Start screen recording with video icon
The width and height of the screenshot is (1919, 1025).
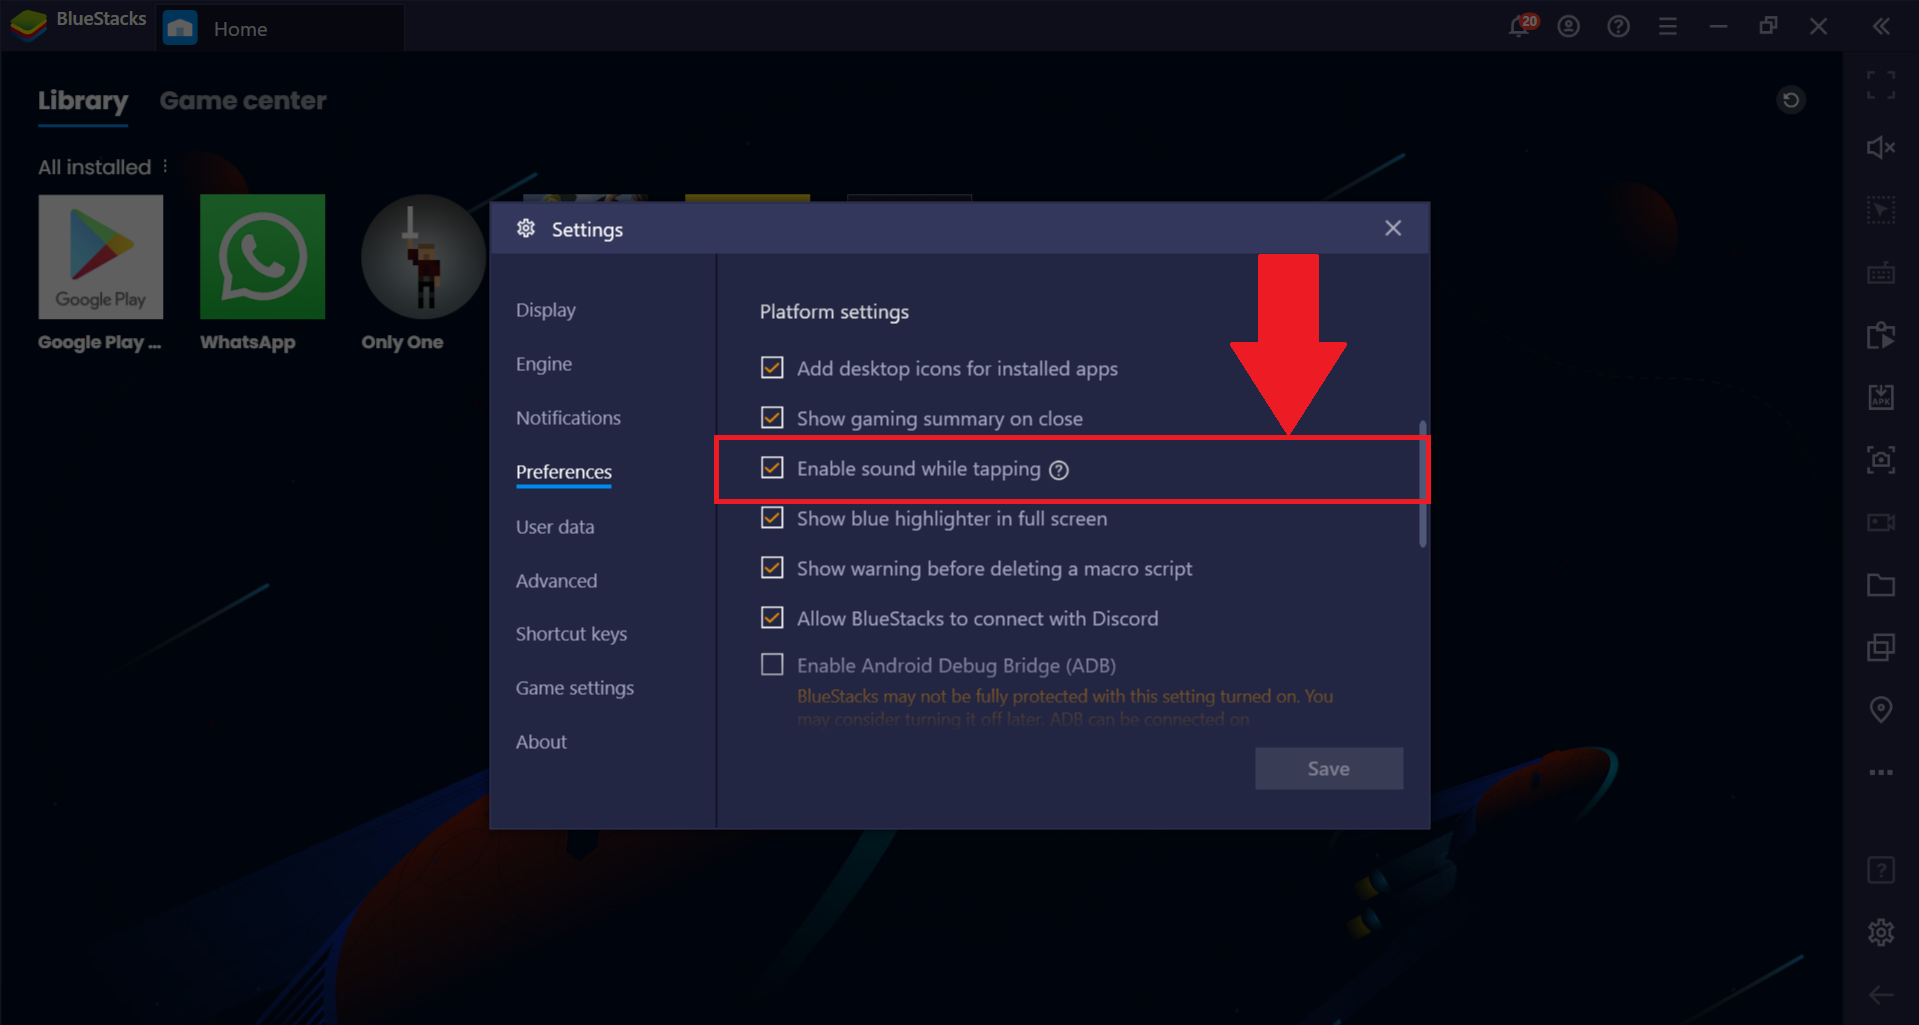[1881, 523]
